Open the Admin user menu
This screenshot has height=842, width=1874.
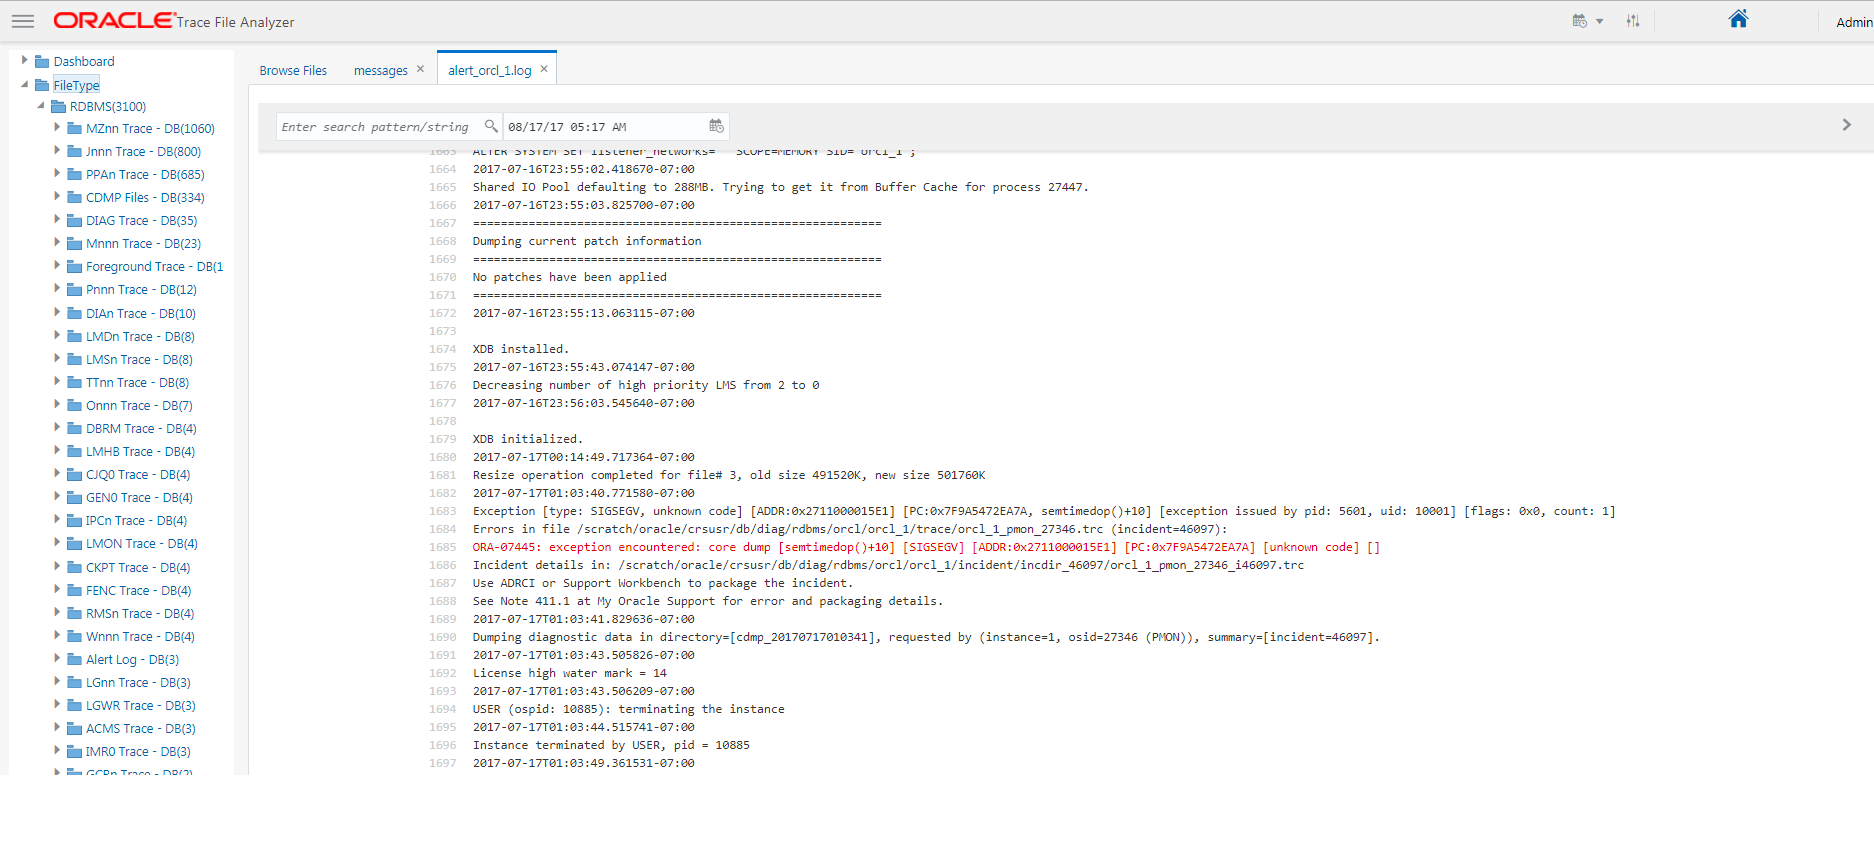pos(1854,22)
